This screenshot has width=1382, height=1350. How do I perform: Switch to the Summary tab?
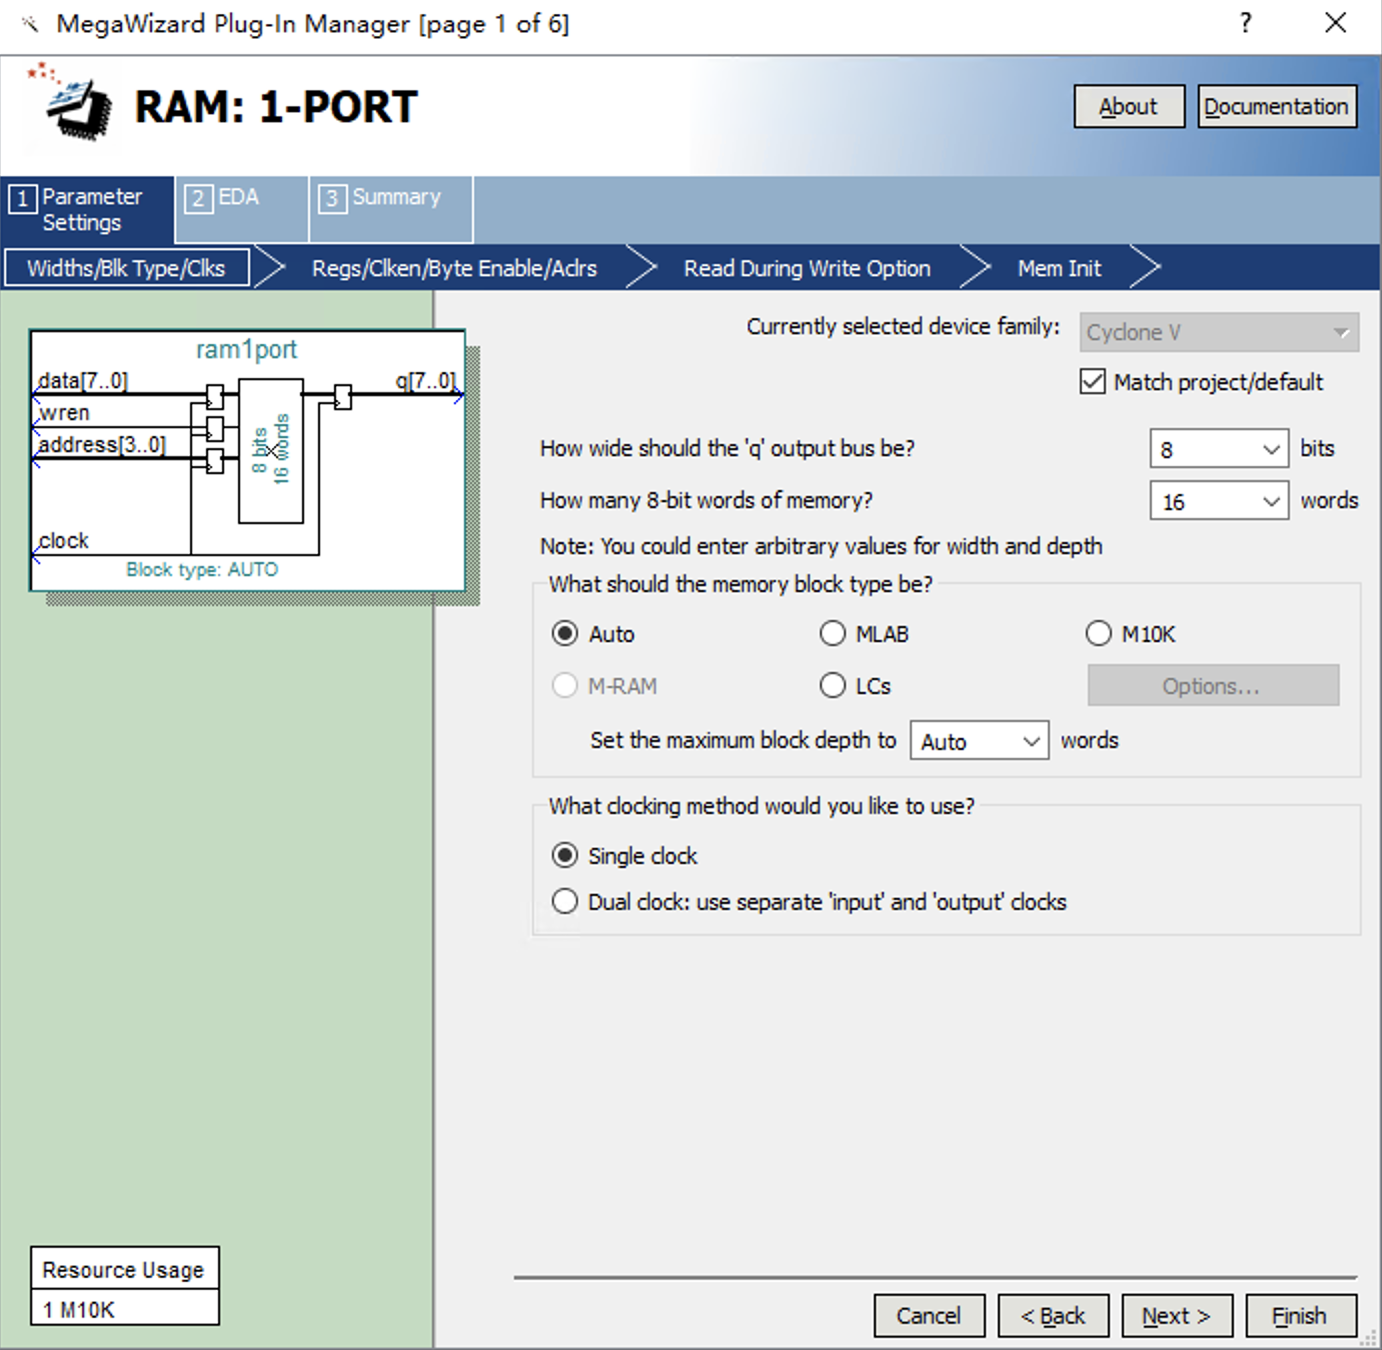[391, 208]
